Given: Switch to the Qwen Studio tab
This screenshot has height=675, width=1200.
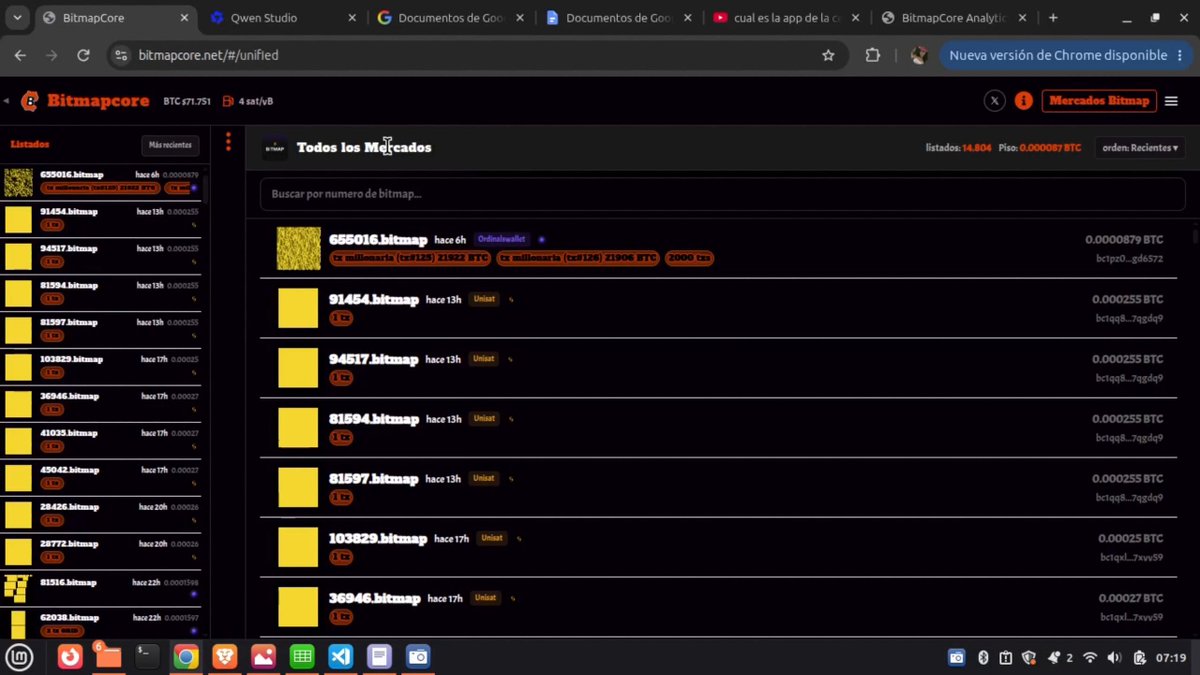Looking at the screenshot, I should pos(283,18).
